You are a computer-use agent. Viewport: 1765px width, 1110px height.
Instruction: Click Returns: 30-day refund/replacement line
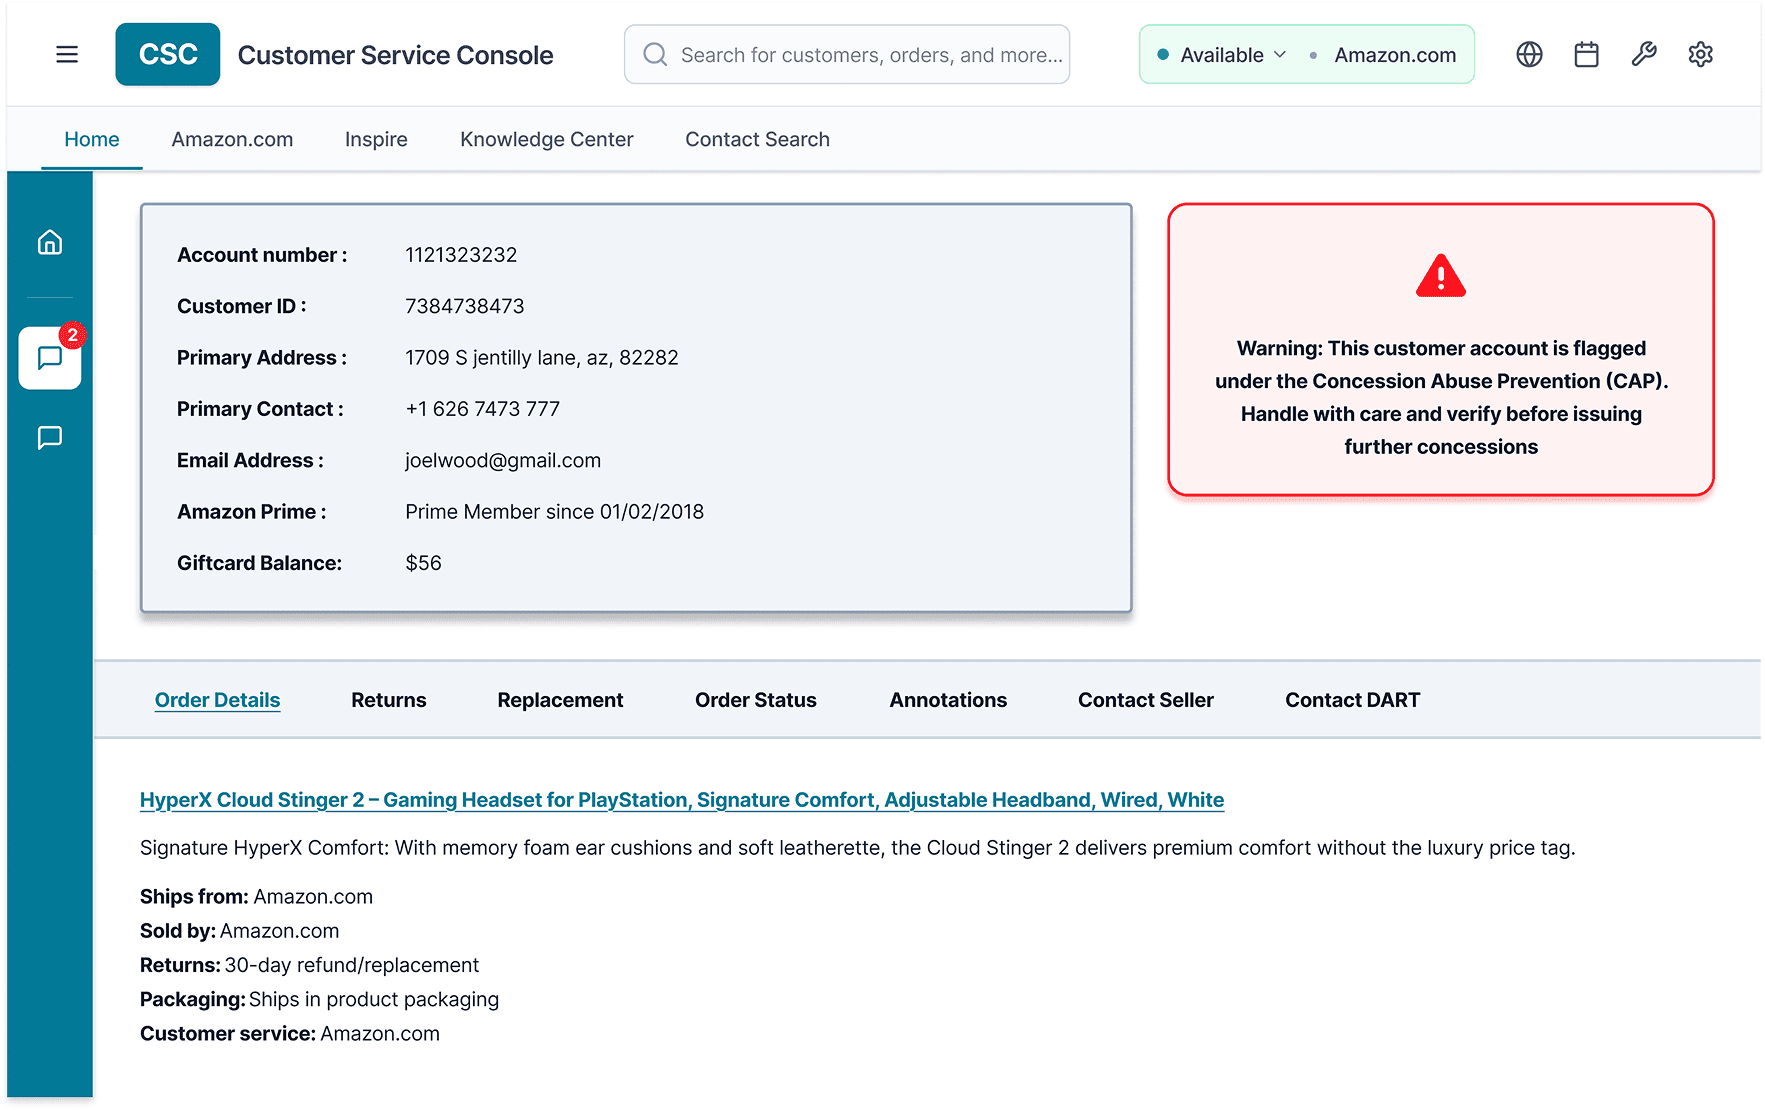(310, 965)
